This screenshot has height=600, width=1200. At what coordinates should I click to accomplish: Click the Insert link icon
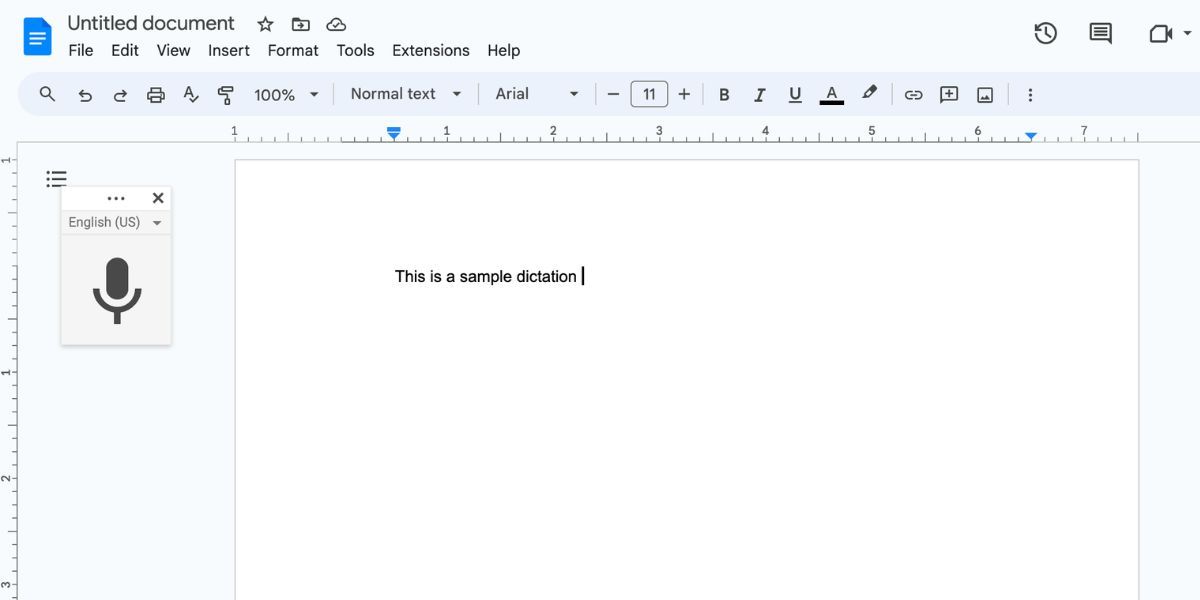click(x=913, y=95)
